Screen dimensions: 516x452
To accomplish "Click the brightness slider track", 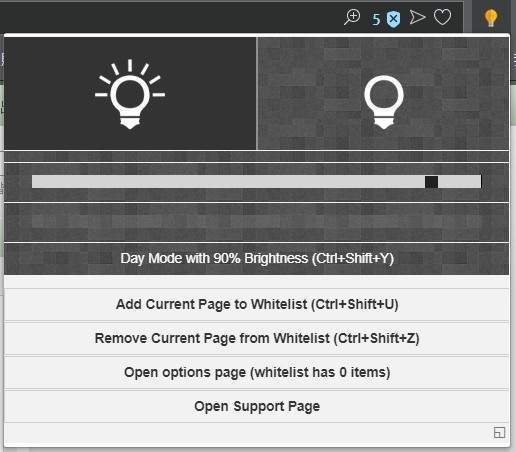I will pyautogui.click(x=257, y=182).
